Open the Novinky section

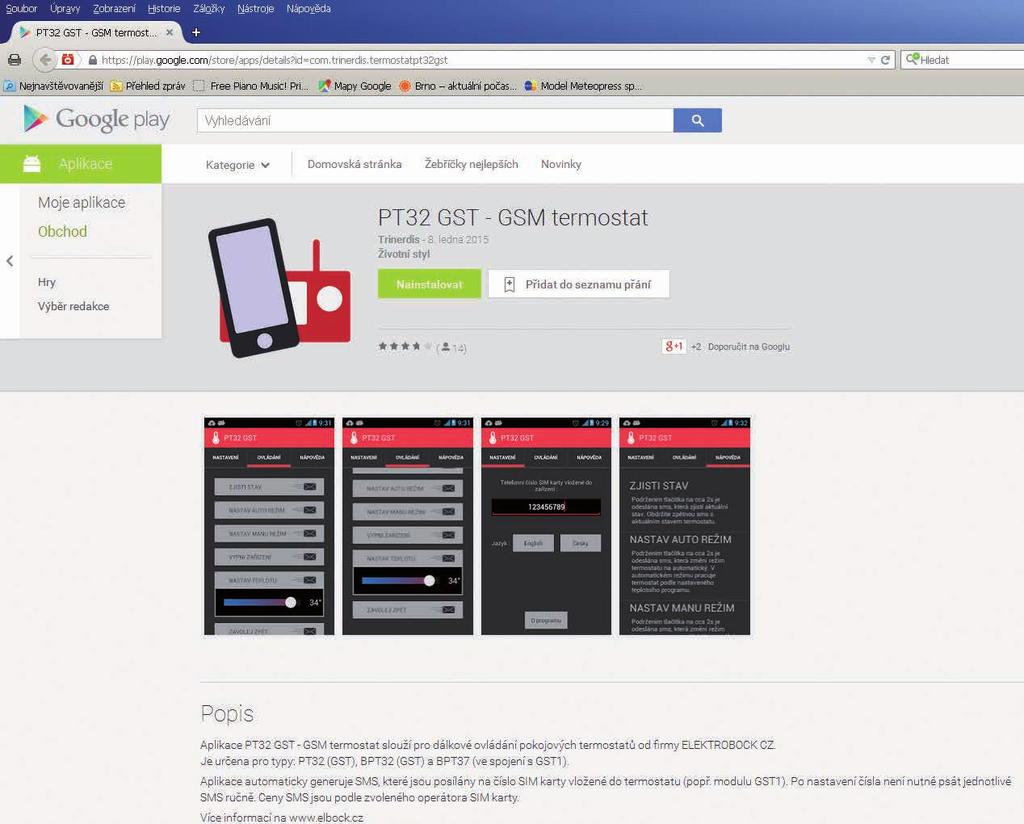(561, 165)
